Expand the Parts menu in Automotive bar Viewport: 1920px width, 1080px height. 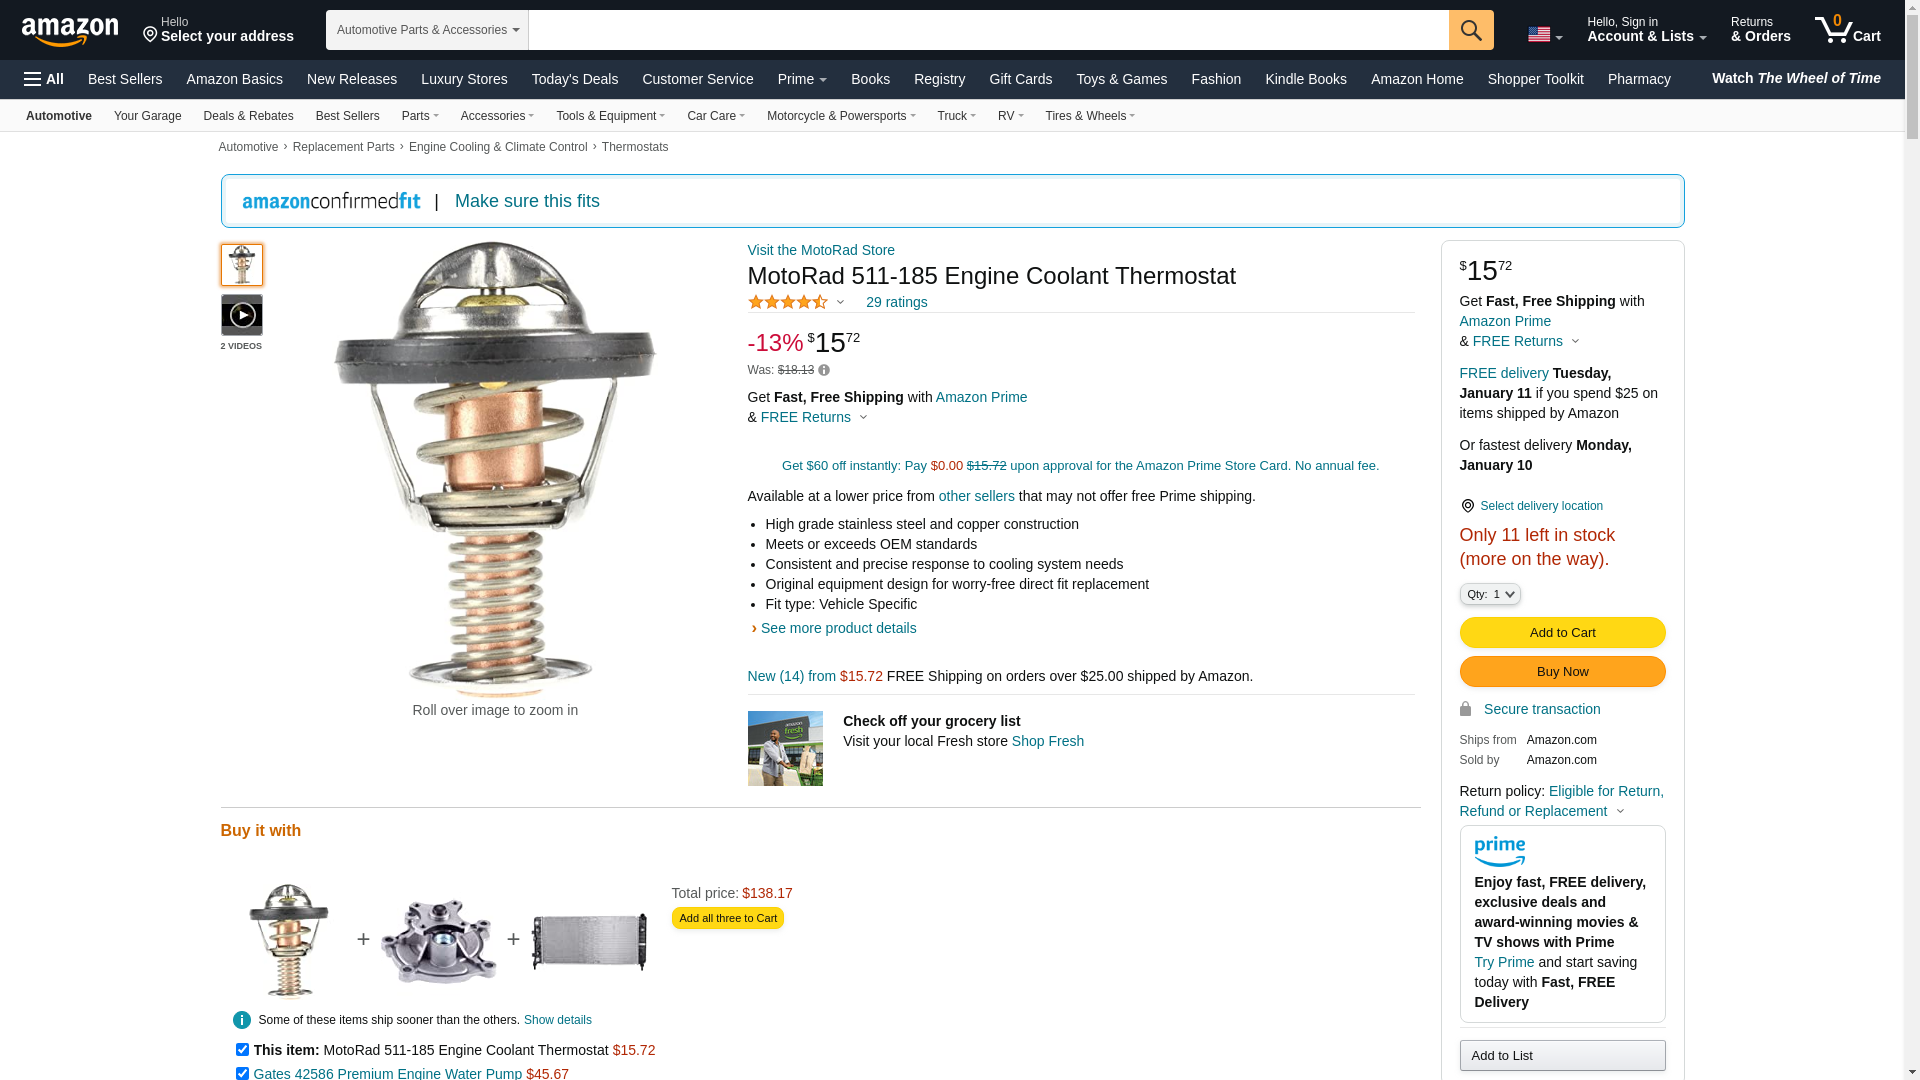[420, 116]
